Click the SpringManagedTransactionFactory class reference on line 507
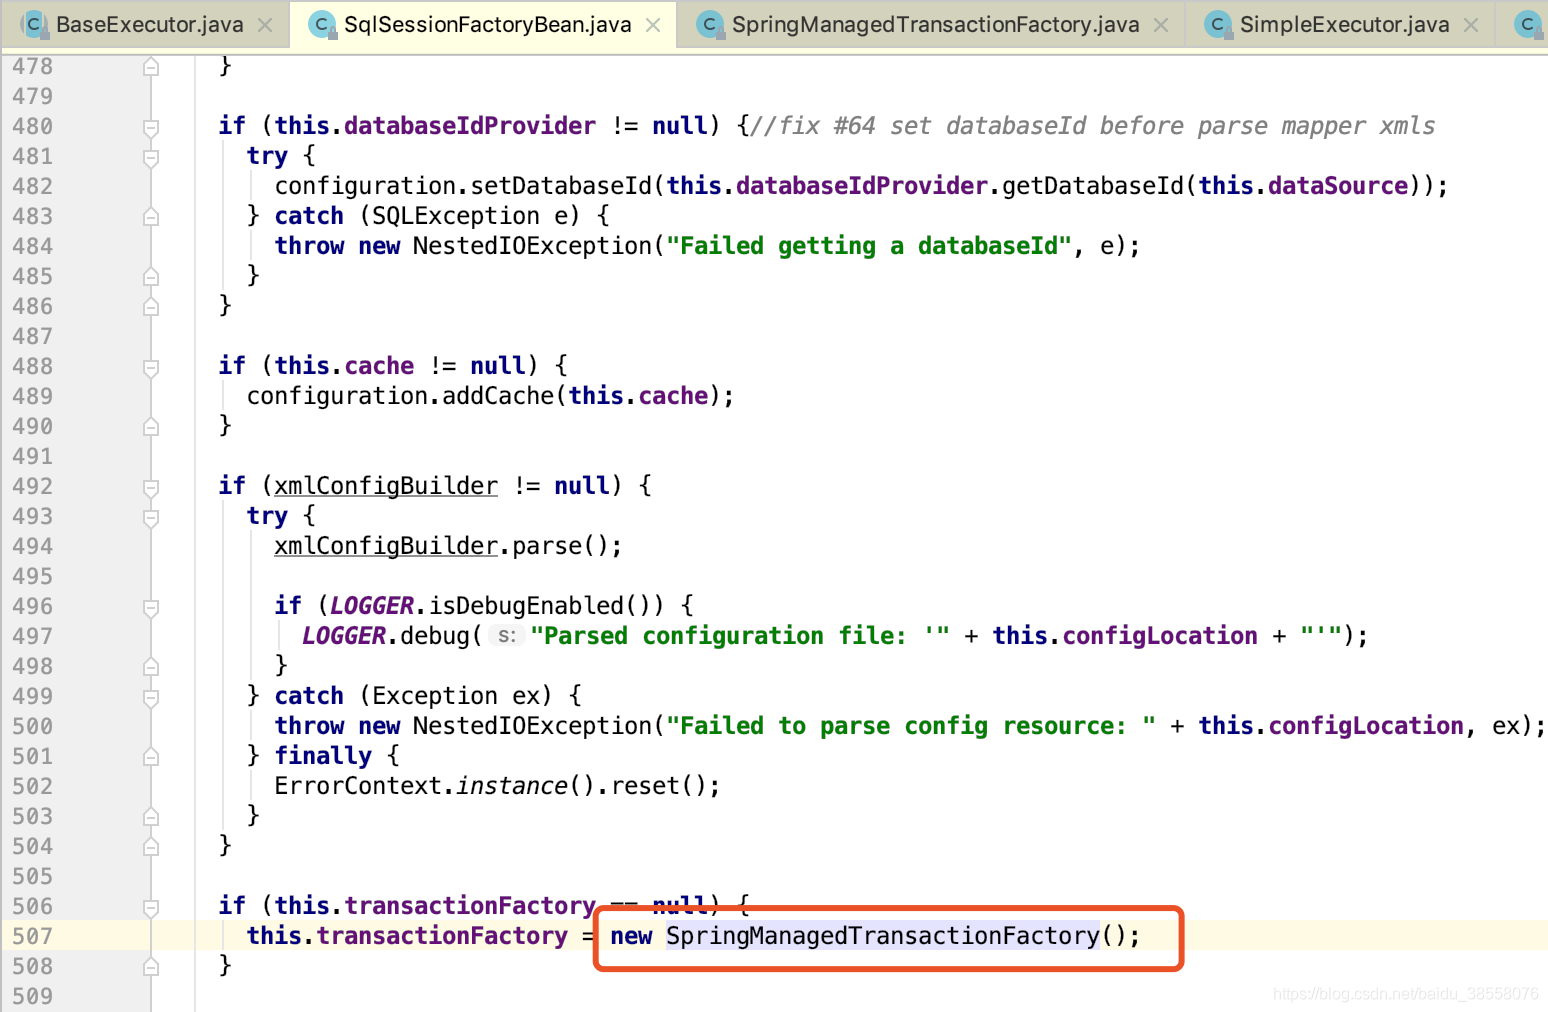This screenshot has width=1548, height=1012. tap(883, 936)
